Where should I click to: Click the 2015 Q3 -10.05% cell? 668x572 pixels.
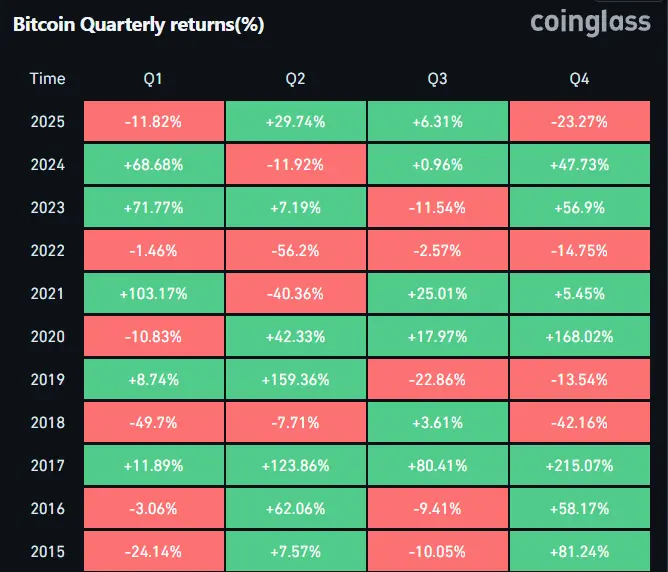[438, 551]
